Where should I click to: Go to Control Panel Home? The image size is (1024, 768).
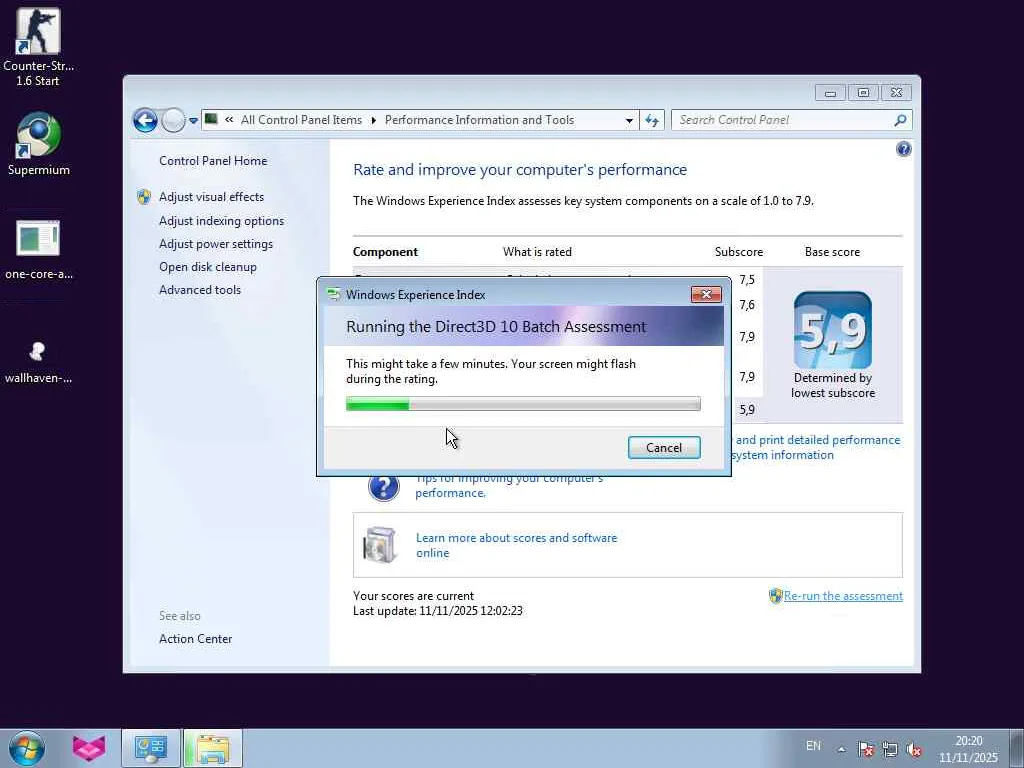pyautogui.click(x=213, y=161)
